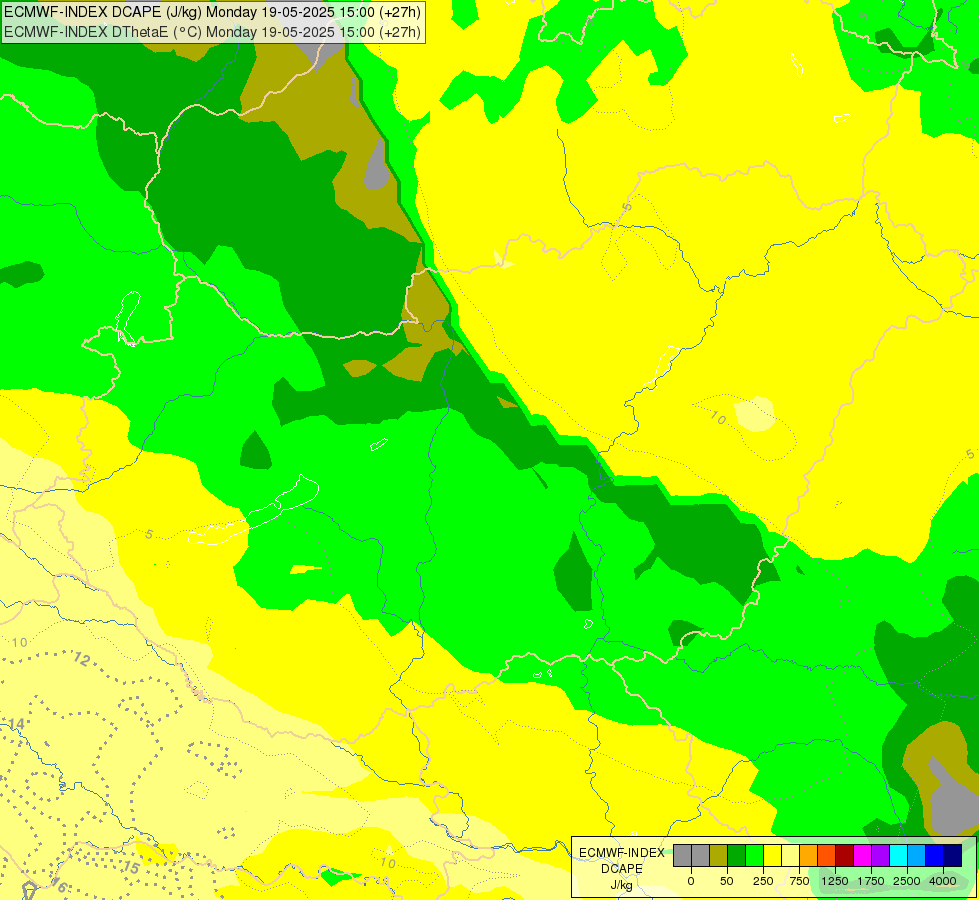Click the cyan legend swatch before 2500
This screenshot has height=900, width=979.
point(898,856)
